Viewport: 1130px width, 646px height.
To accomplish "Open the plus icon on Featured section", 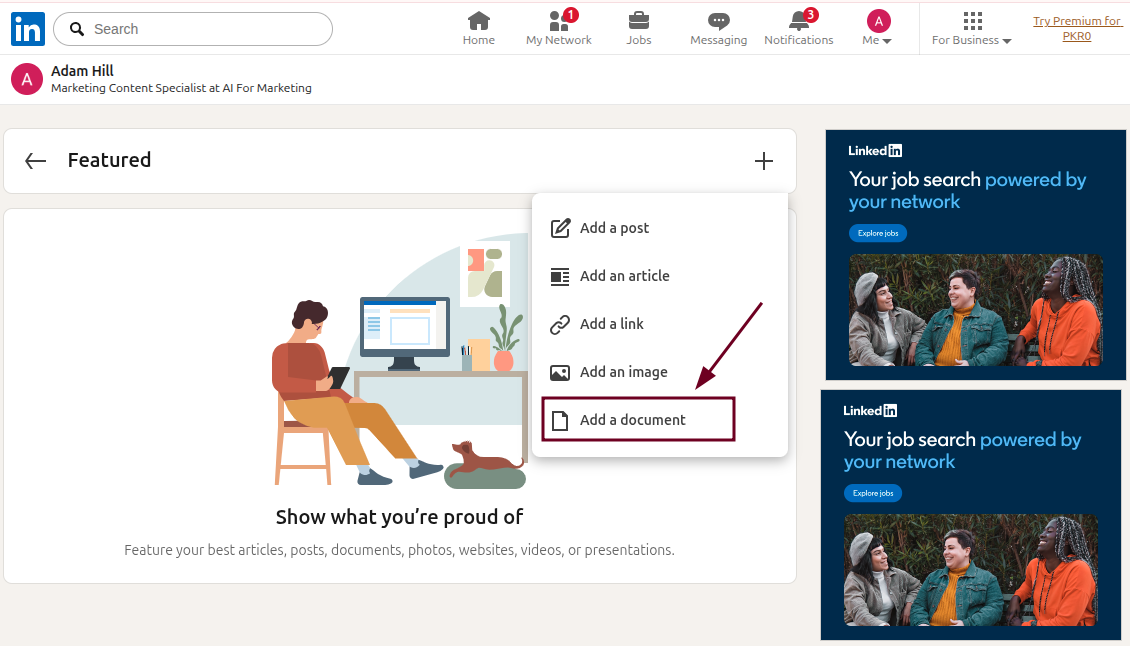I will tap(763, 160).
